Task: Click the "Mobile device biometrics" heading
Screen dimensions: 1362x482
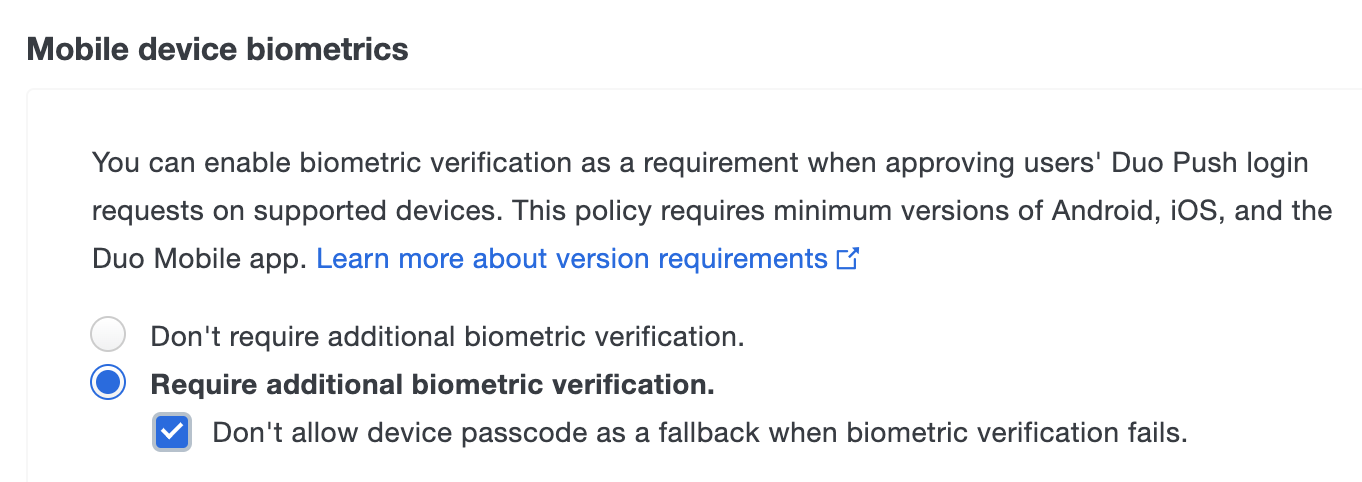Action: tap(217, 49)
